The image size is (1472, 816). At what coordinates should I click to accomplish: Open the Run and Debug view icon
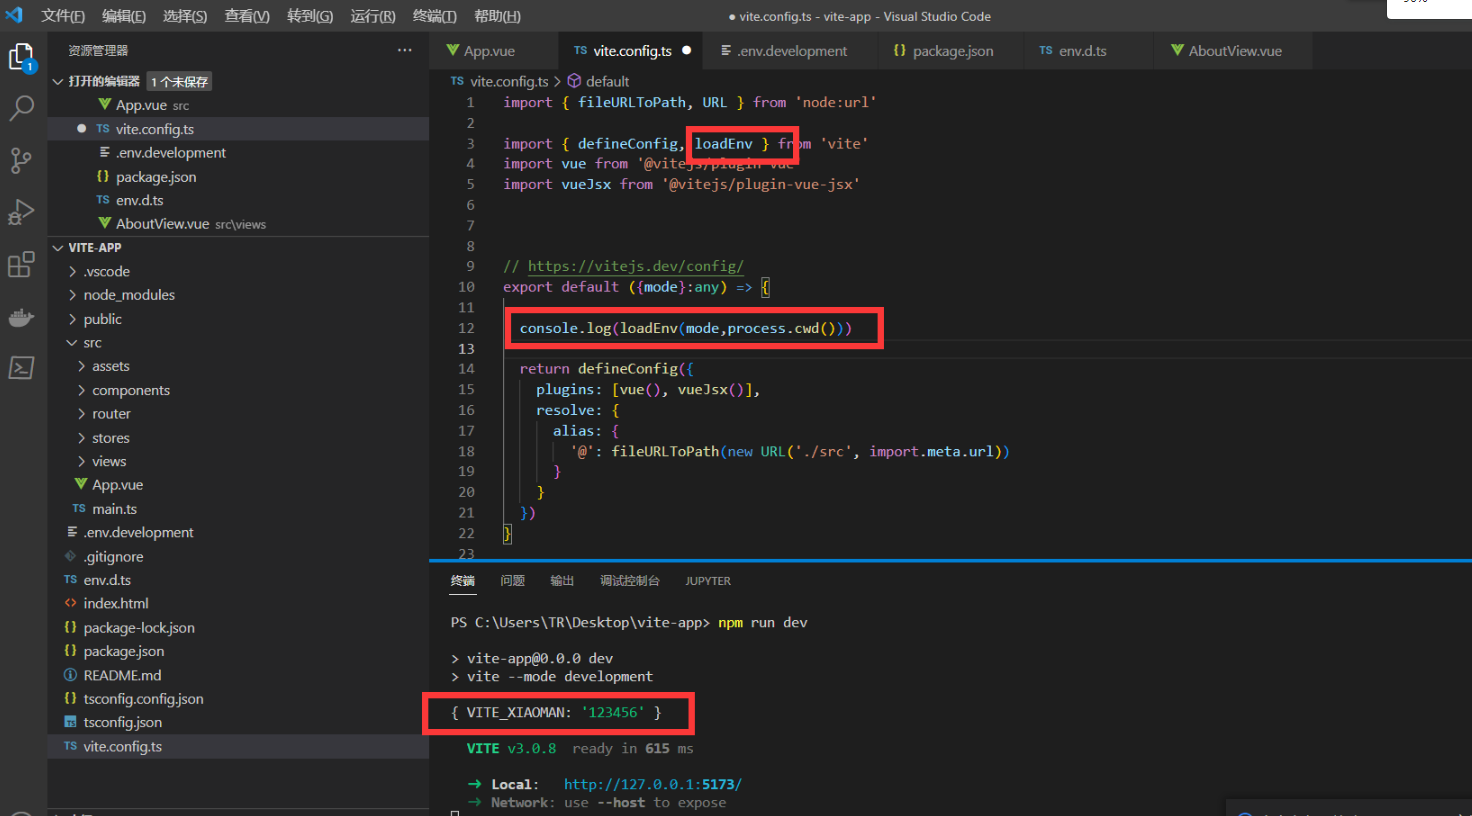tap(21, 212)
